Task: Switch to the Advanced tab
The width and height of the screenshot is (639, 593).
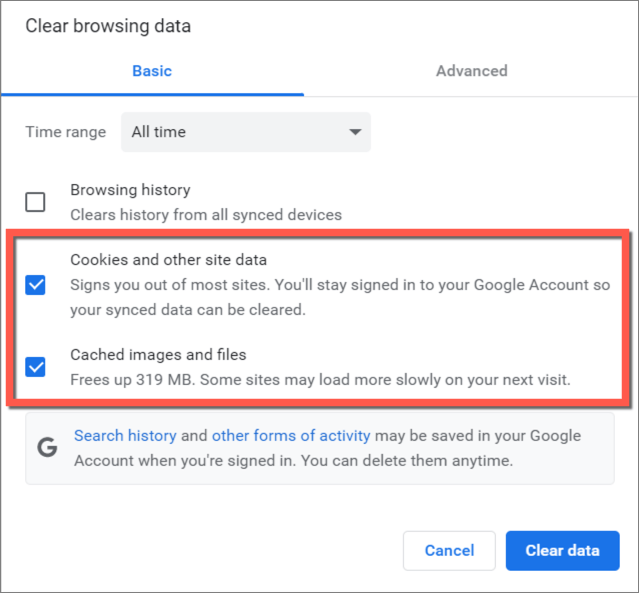Action: 472,71
